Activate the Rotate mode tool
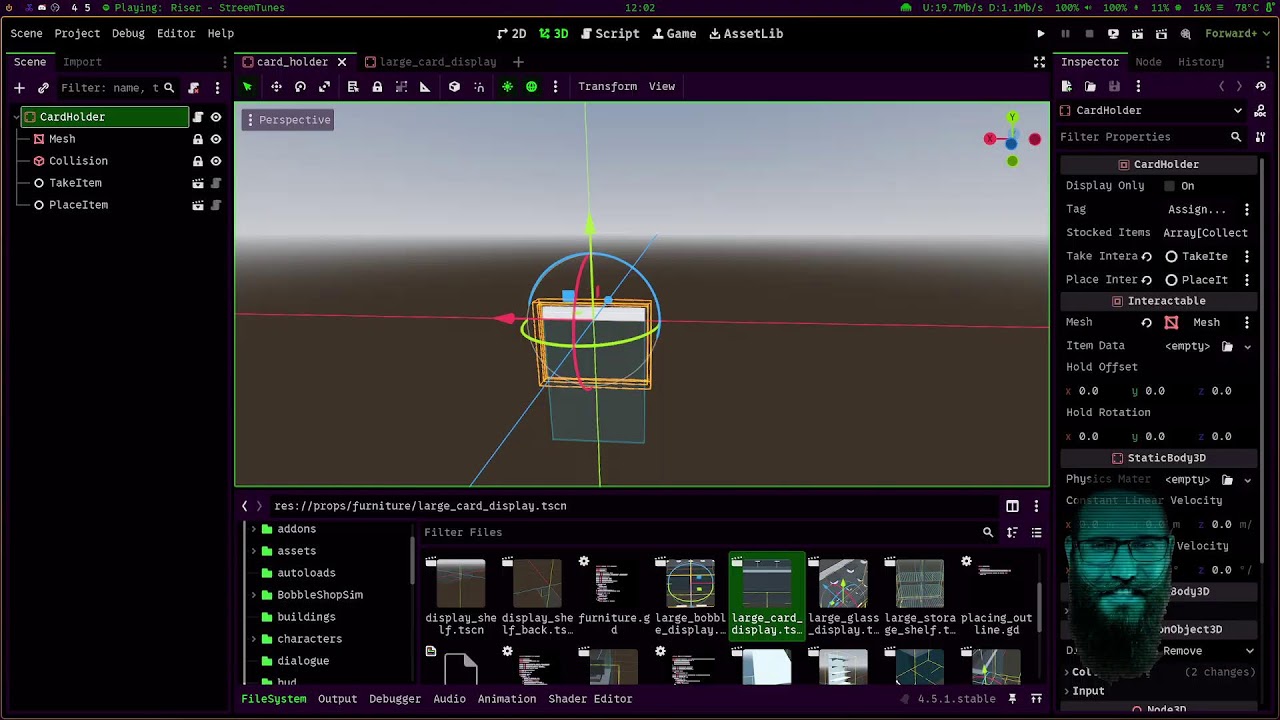The height and width of the screenshot is (720, 1280). pos(300,87)
